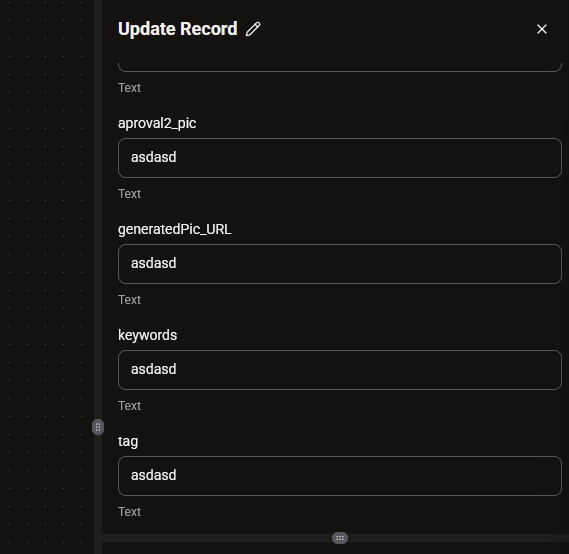Click the Text type hint under aproval2_pic
The width and height of the screenshot is (569, 554).
pos(129,194)
